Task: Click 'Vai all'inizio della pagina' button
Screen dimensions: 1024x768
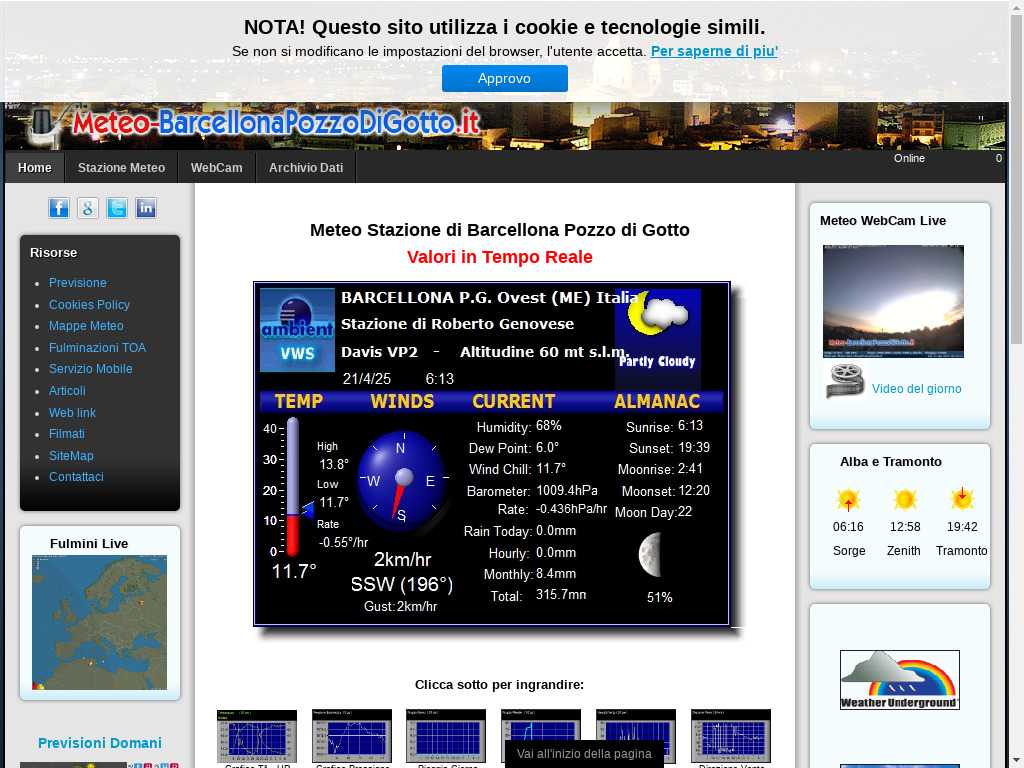Action: pos(584,754)
